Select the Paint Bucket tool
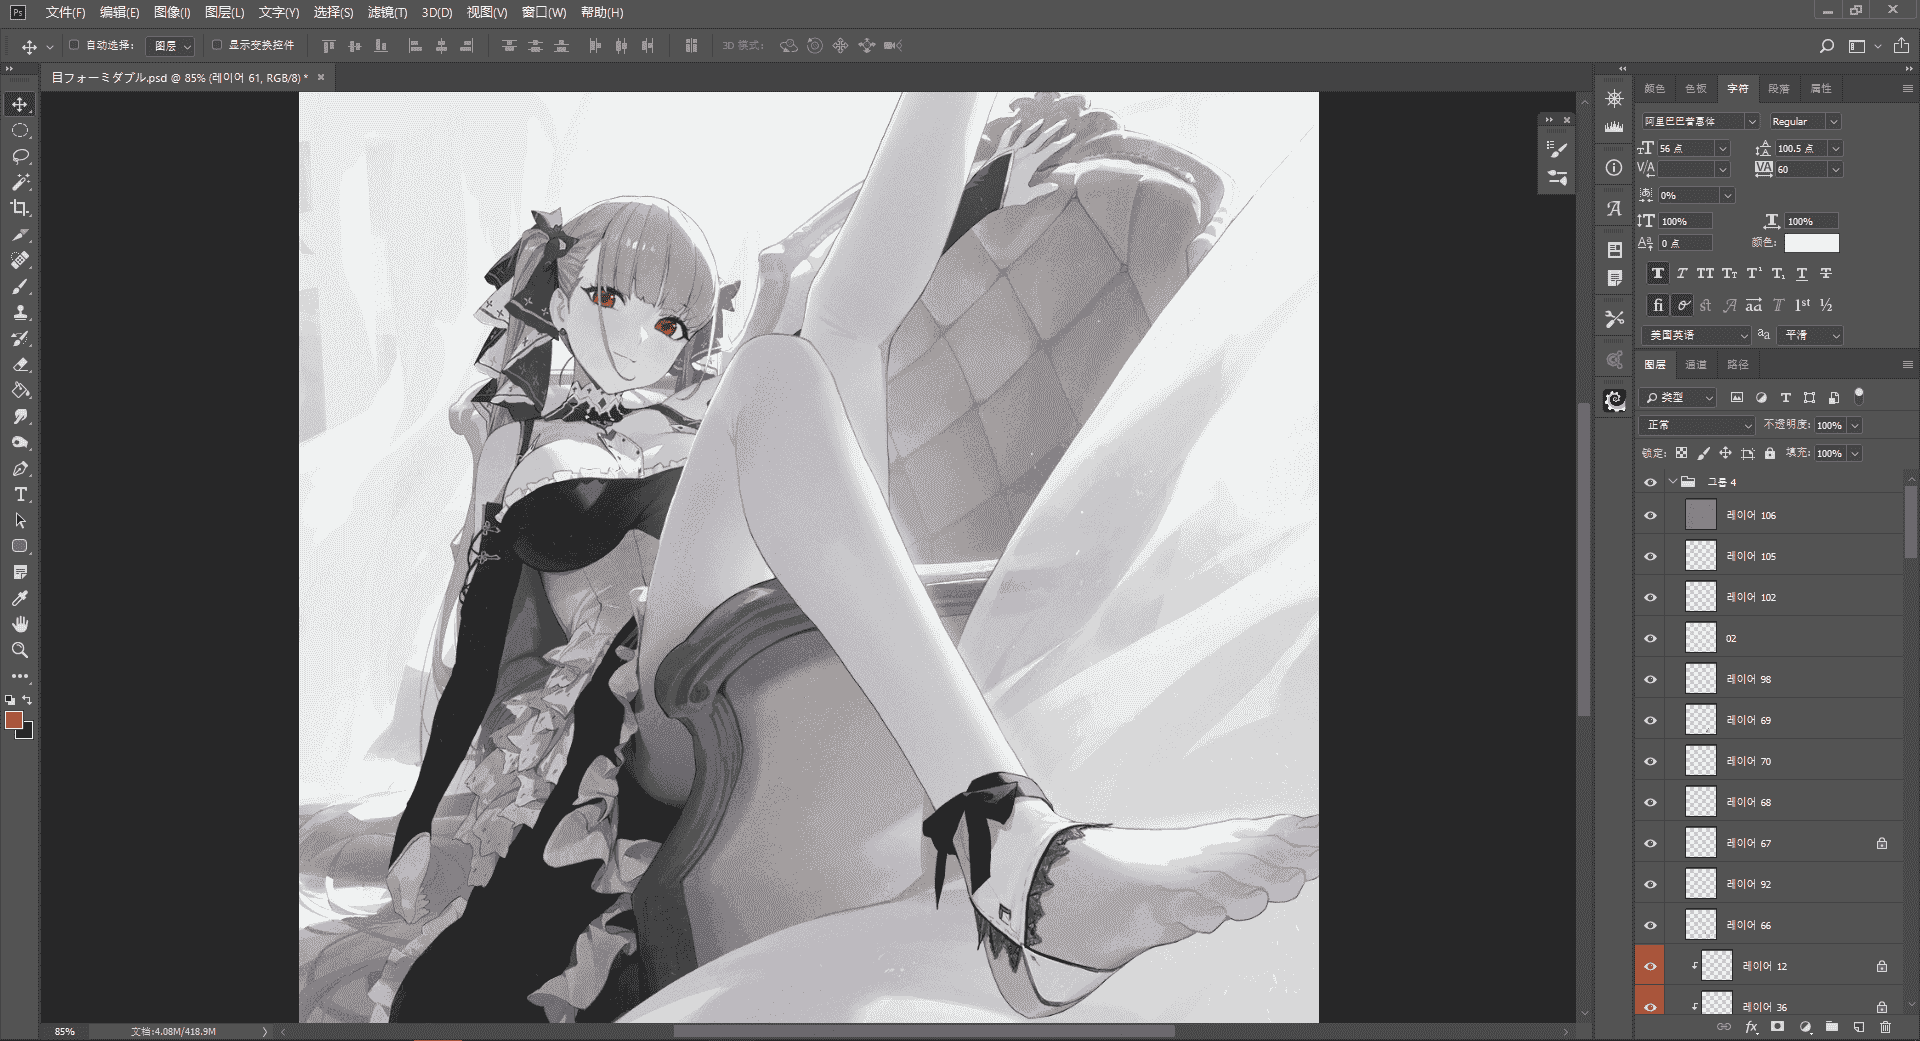Image resolution: width=1920 pixels, height=1041 pixels. pyautogui.click(x=20, y=391)
